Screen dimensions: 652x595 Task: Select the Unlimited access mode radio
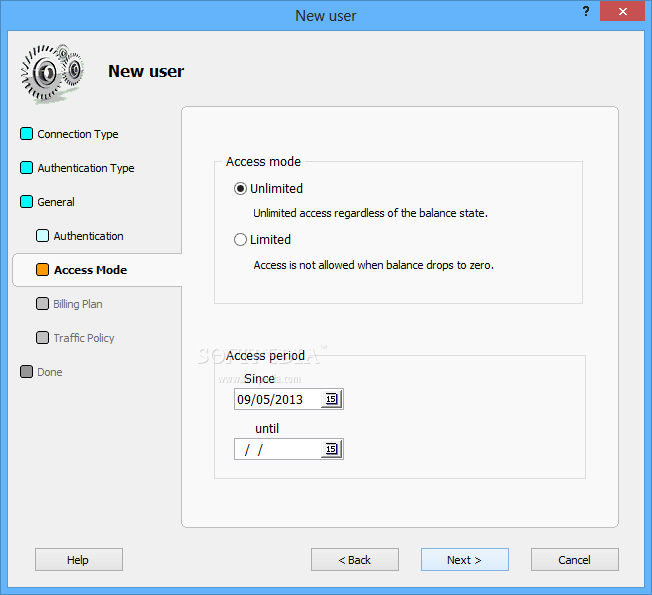[240, 189]
